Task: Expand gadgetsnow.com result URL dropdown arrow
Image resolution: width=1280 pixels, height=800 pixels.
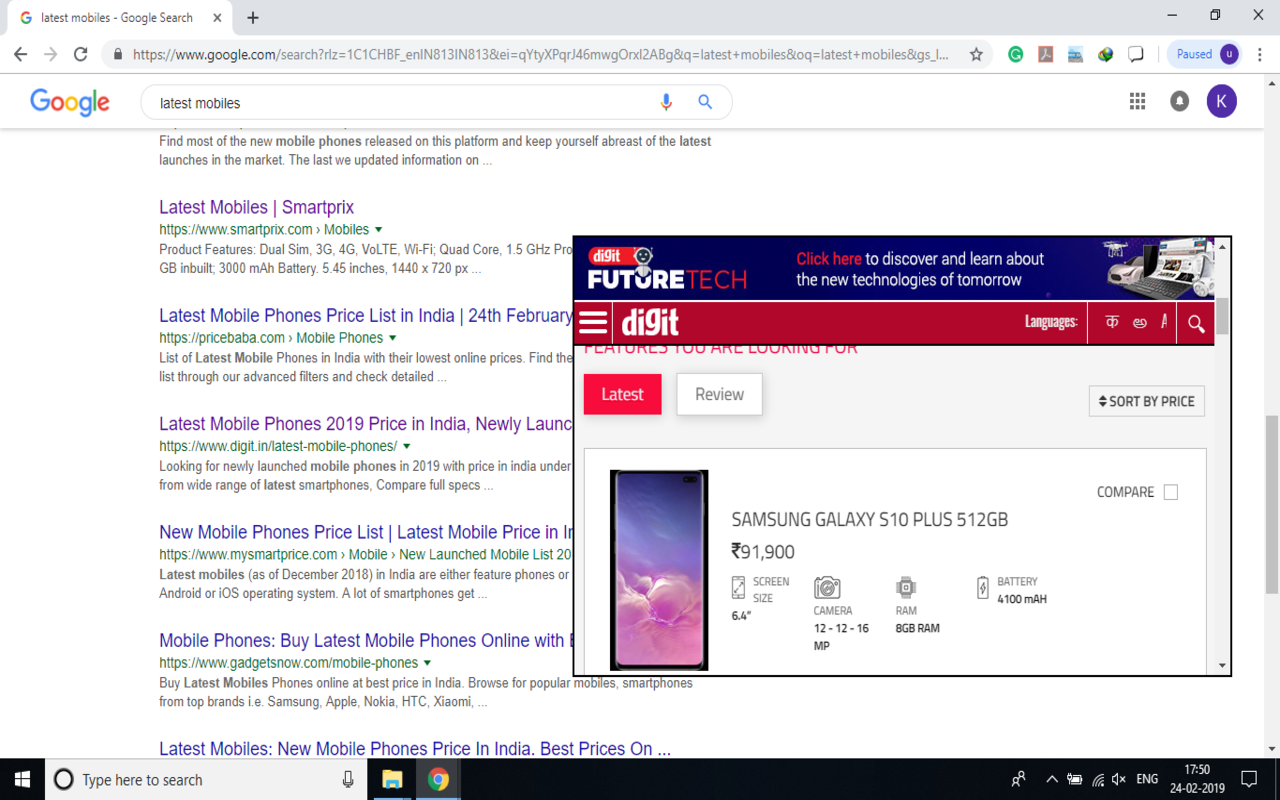Action: (x=427, y=663)
